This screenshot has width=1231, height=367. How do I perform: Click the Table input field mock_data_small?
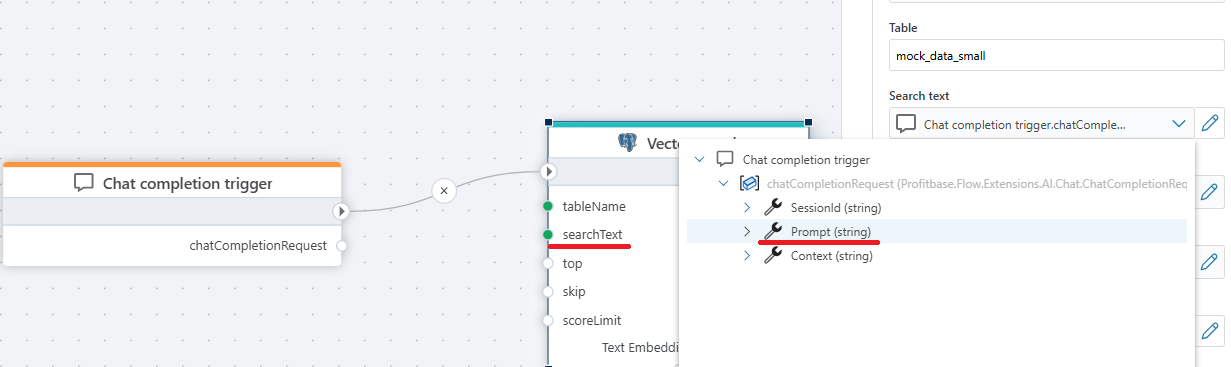pos(1056,56)
